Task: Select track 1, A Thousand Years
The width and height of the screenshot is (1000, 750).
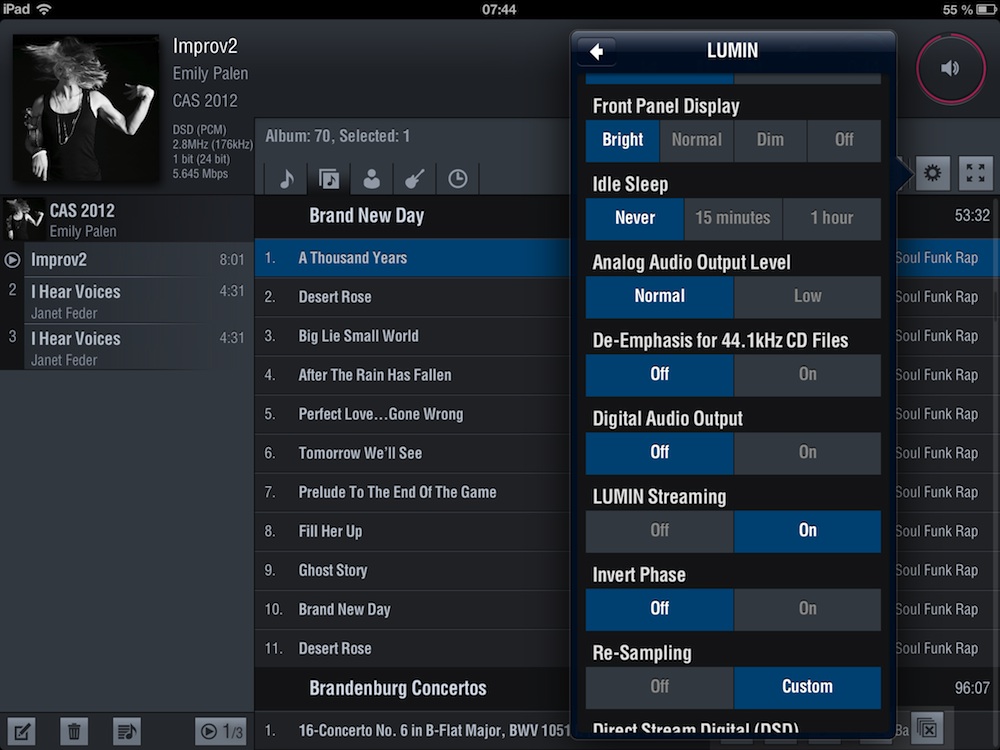Action: click(x=412, y=258)
